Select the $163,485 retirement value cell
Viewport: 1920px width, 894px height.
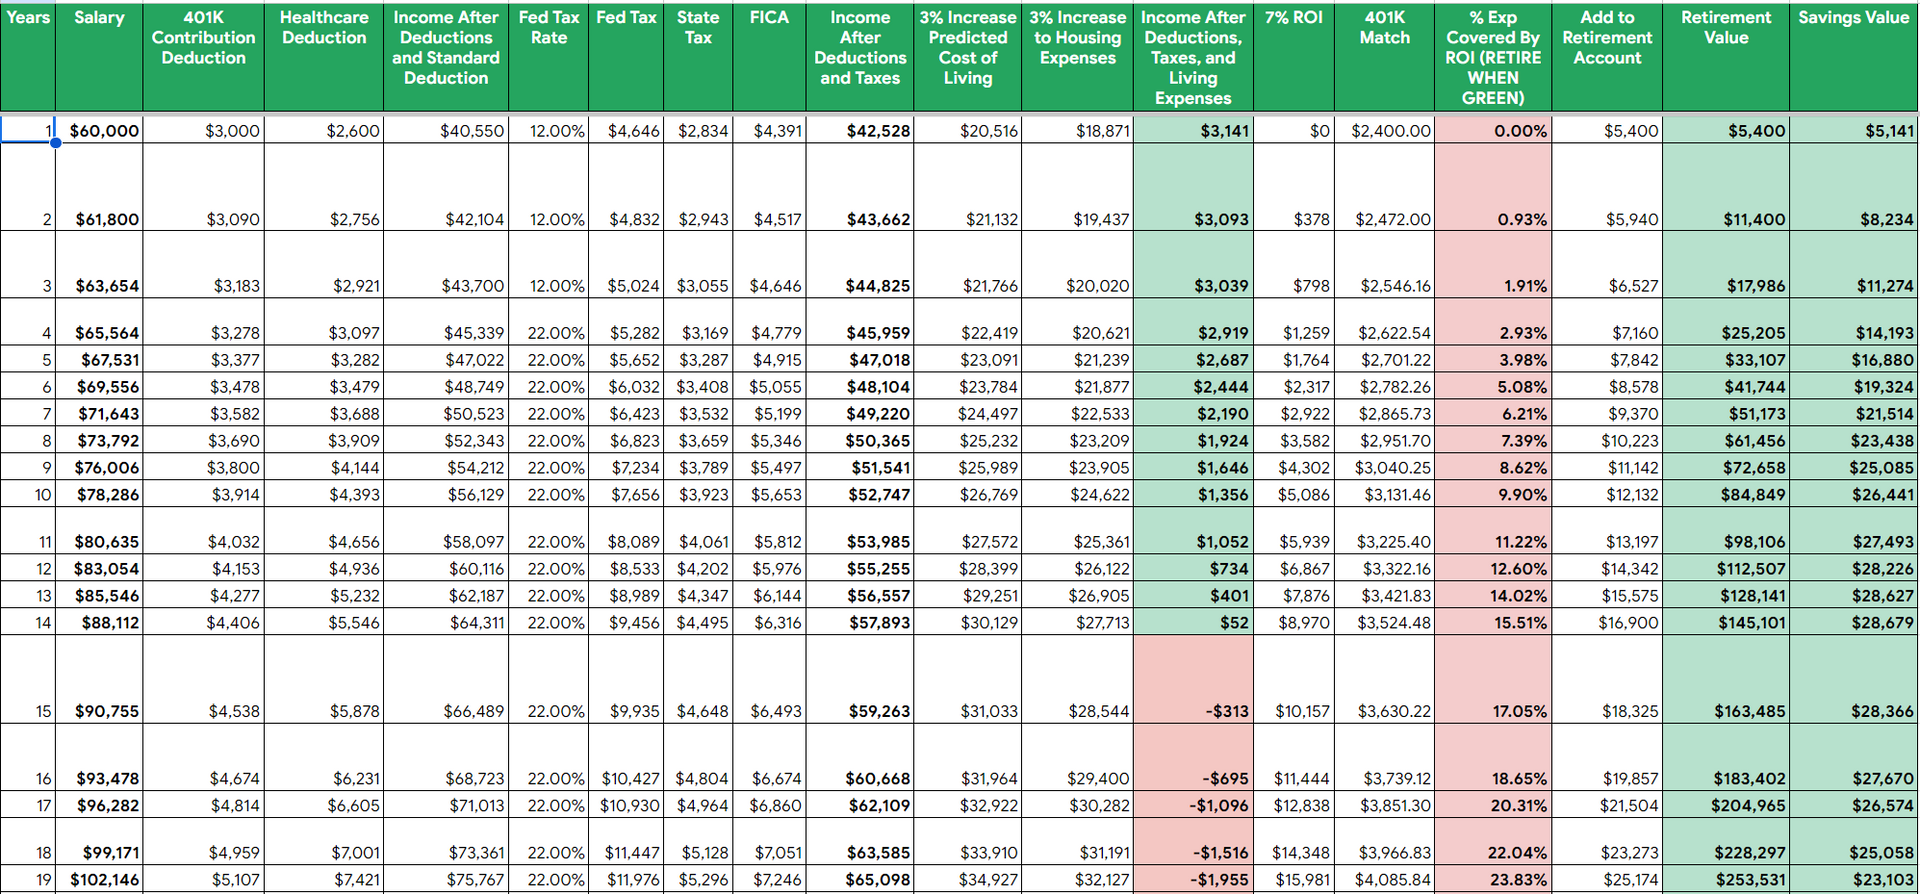(1726, 680)
